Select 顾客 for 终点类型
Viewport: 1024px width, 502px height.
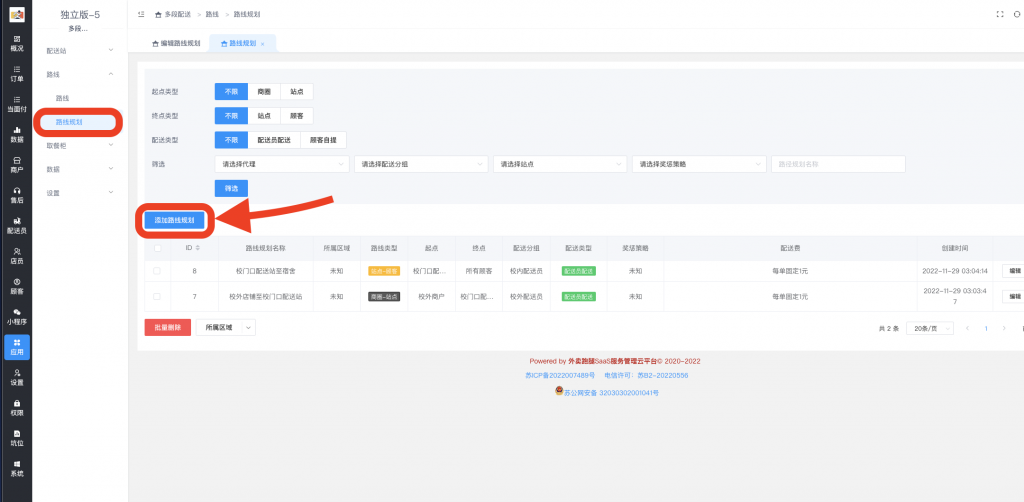(x=296, y=116)
